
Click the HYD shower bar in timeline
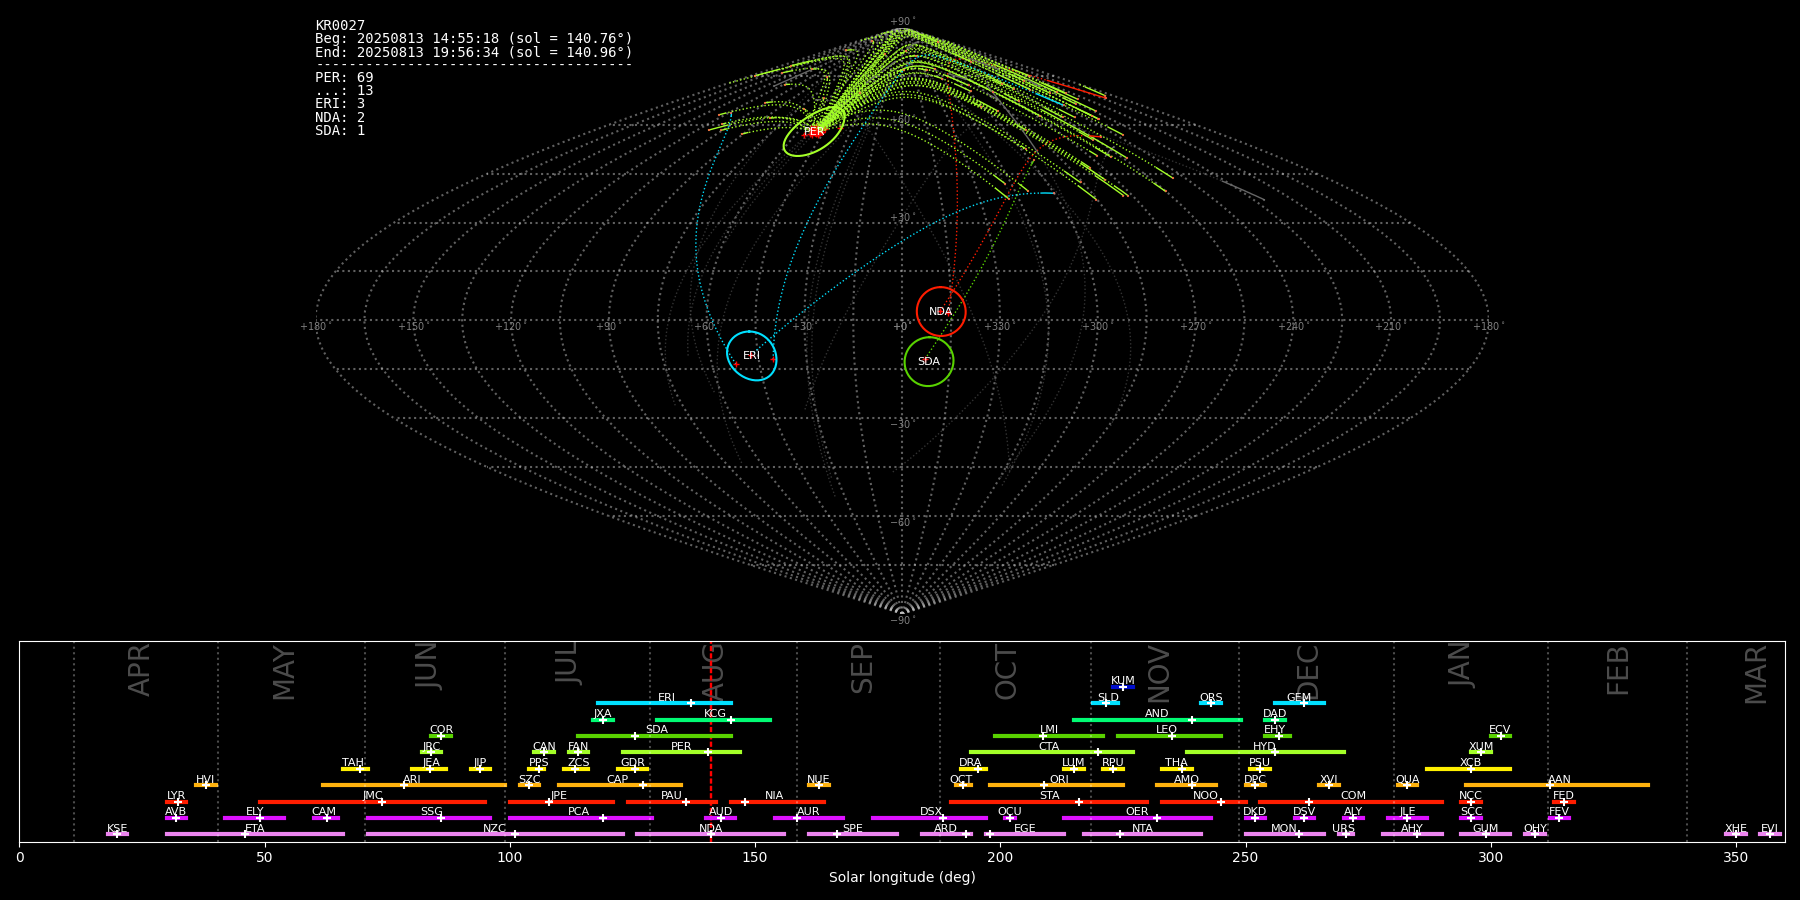1265,752
